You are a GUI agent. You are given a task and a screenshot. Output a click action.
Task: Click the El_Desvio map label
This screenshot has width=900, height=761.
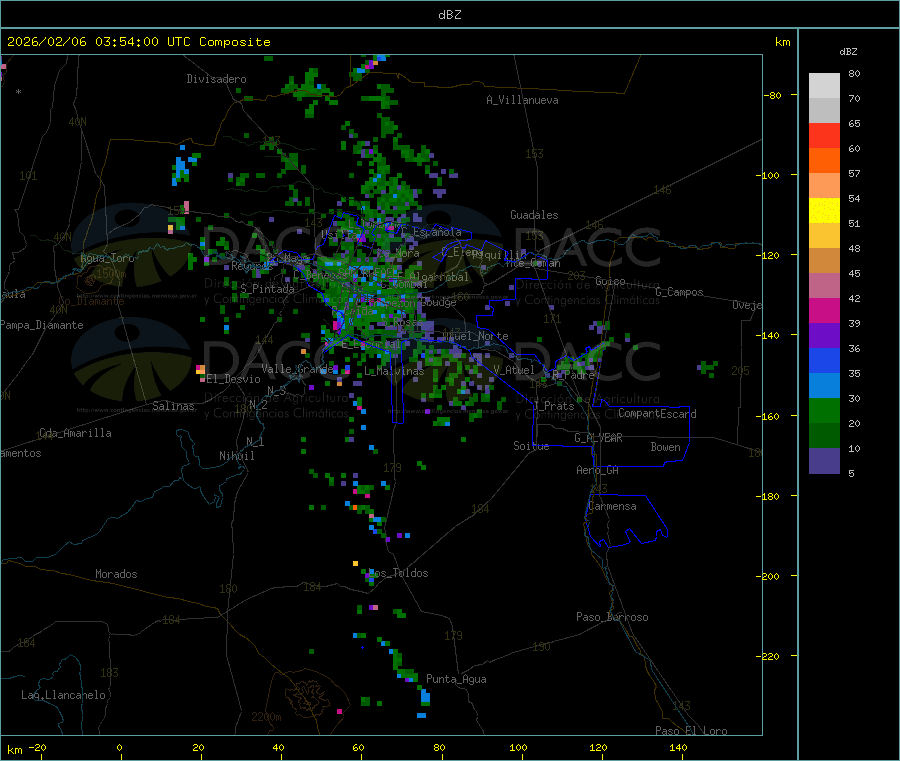[x=233, y=379]
